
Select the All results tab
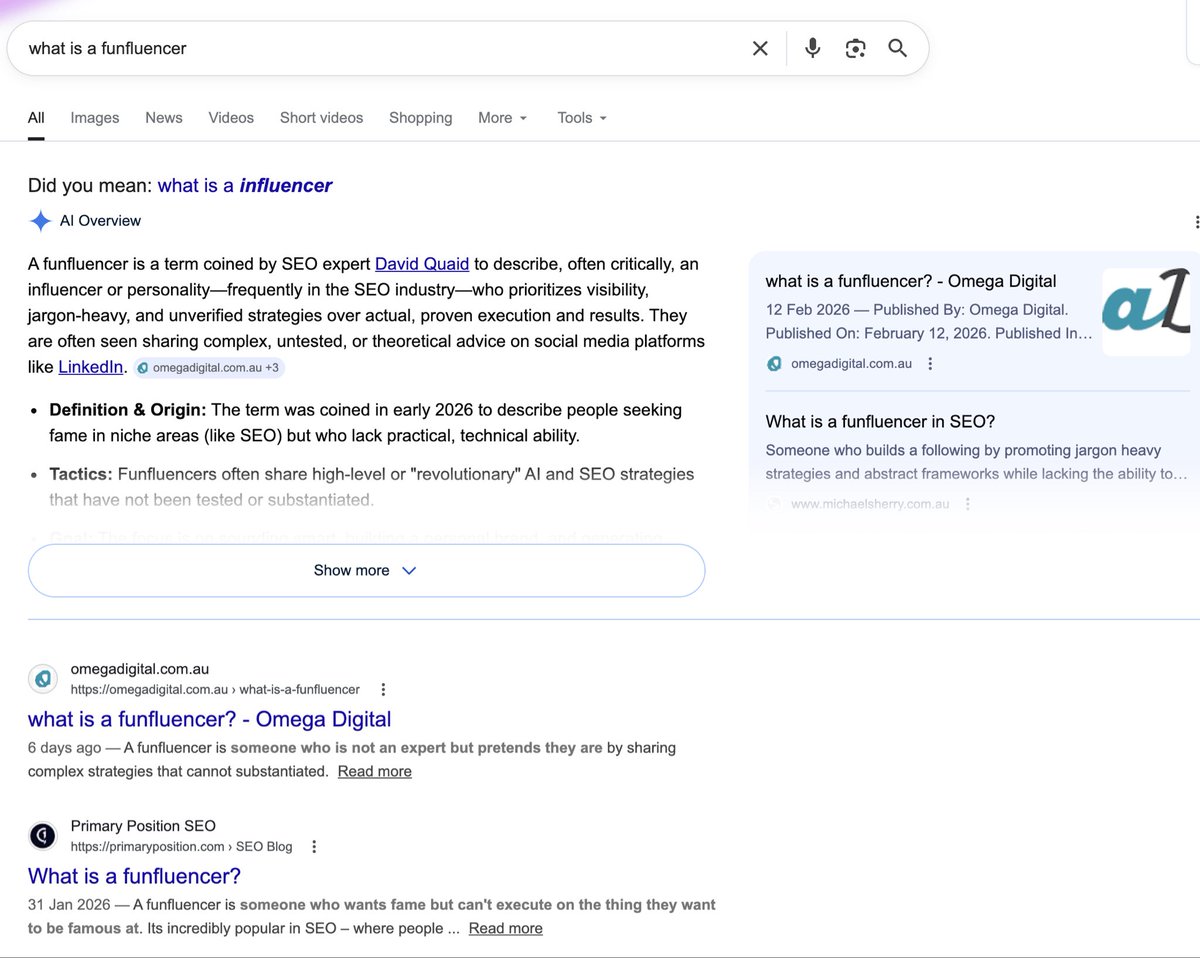[x=36, y=118]
